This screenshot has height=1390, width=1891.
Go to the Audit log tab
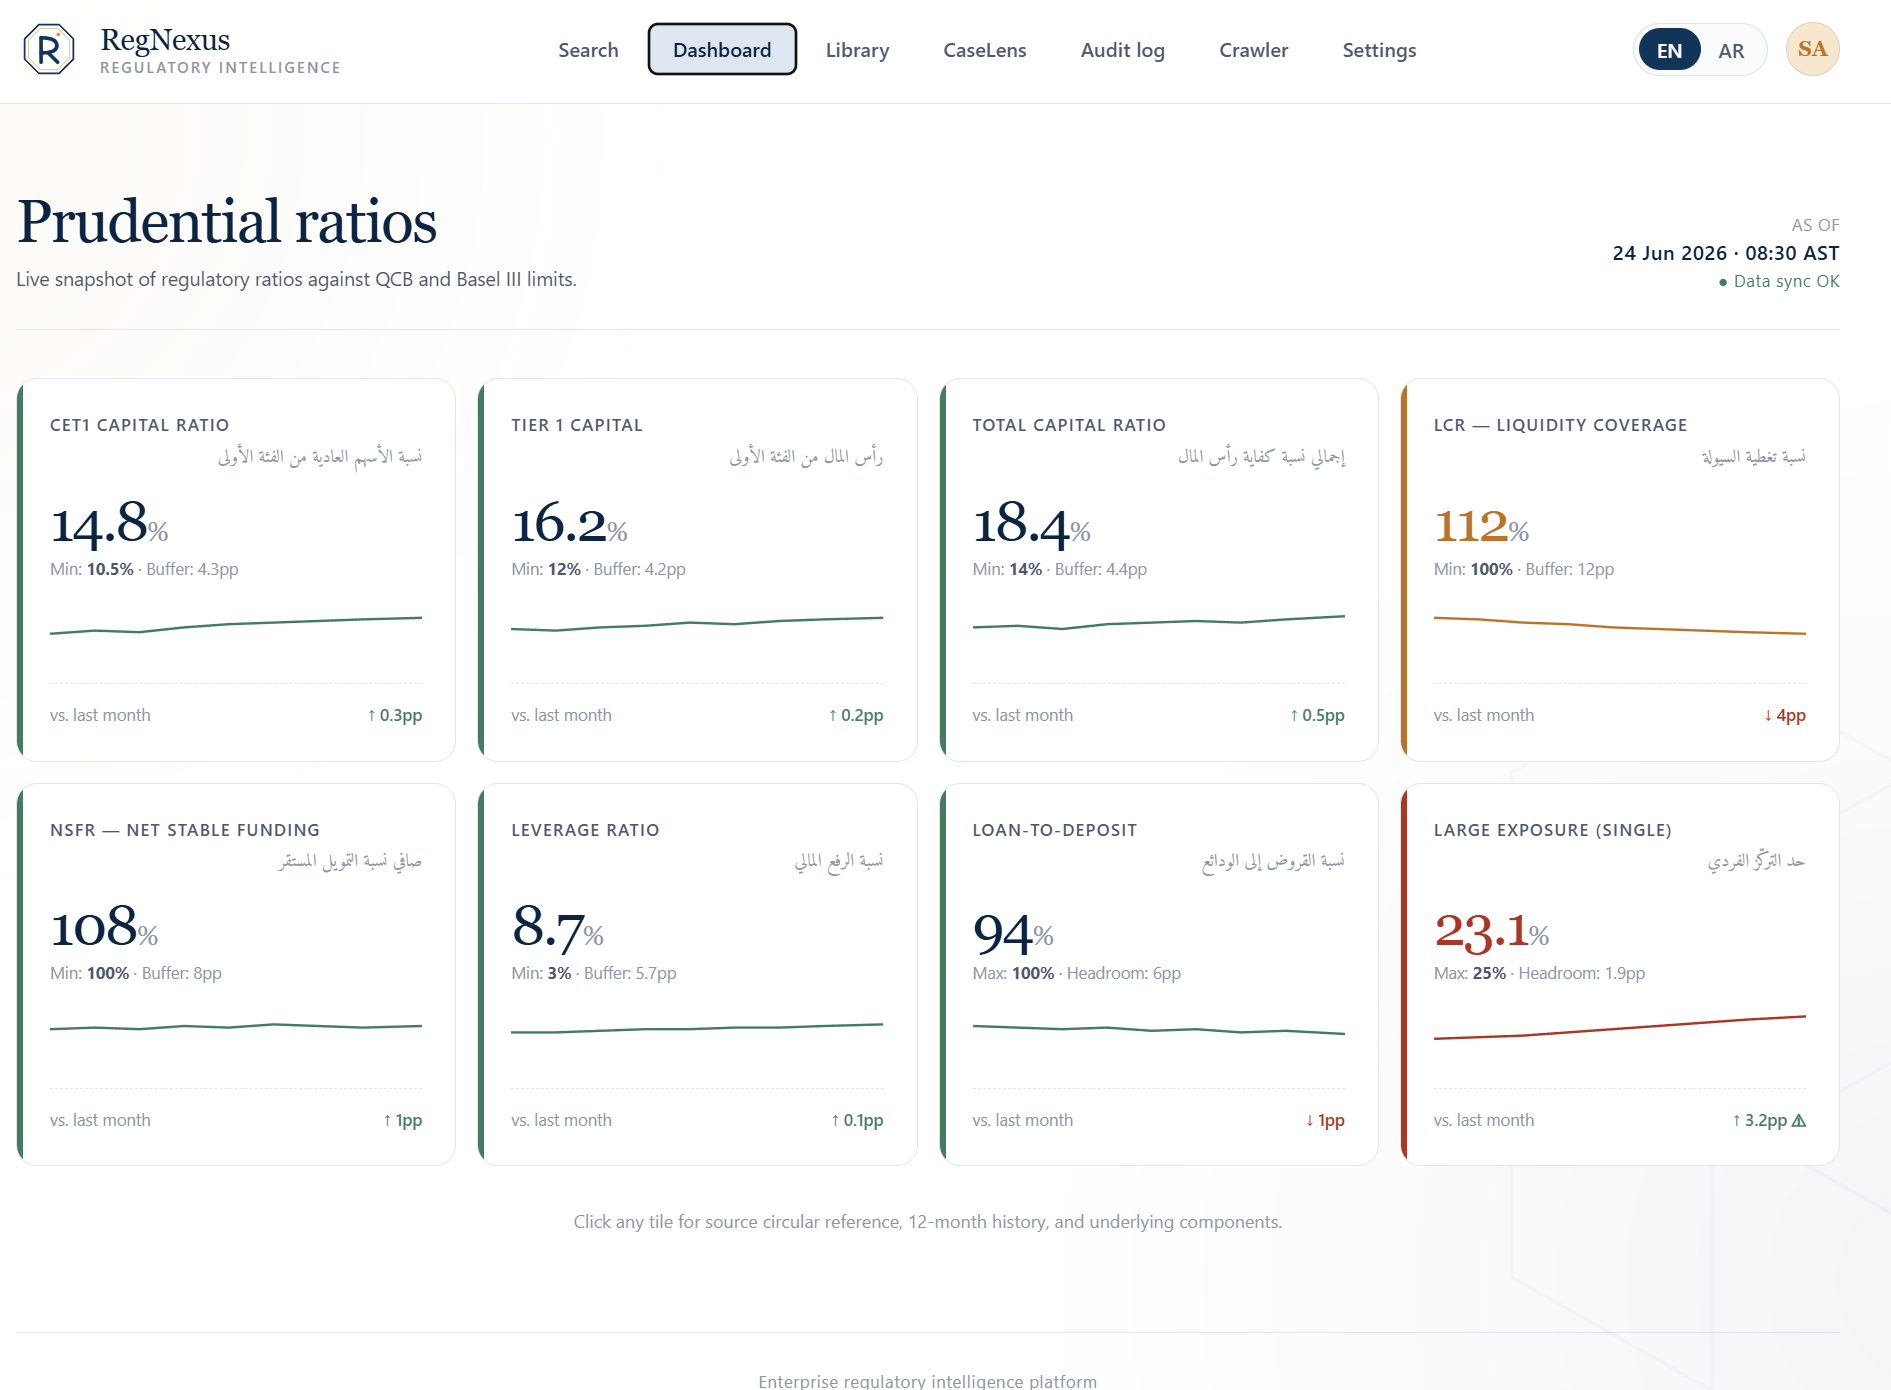tap(1122, 50)
